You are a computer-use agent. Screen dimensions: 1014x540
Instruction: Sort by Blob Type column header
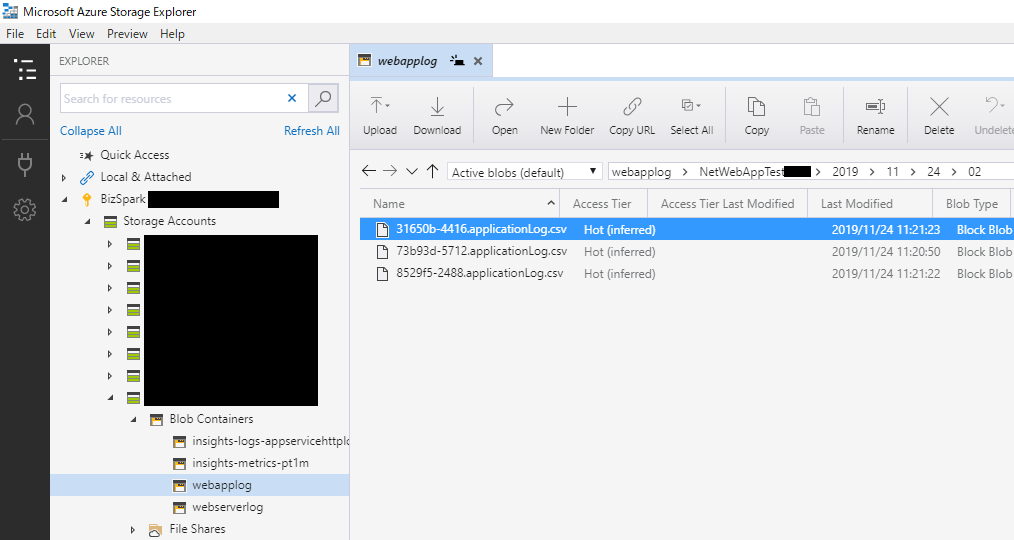[972, 204]
